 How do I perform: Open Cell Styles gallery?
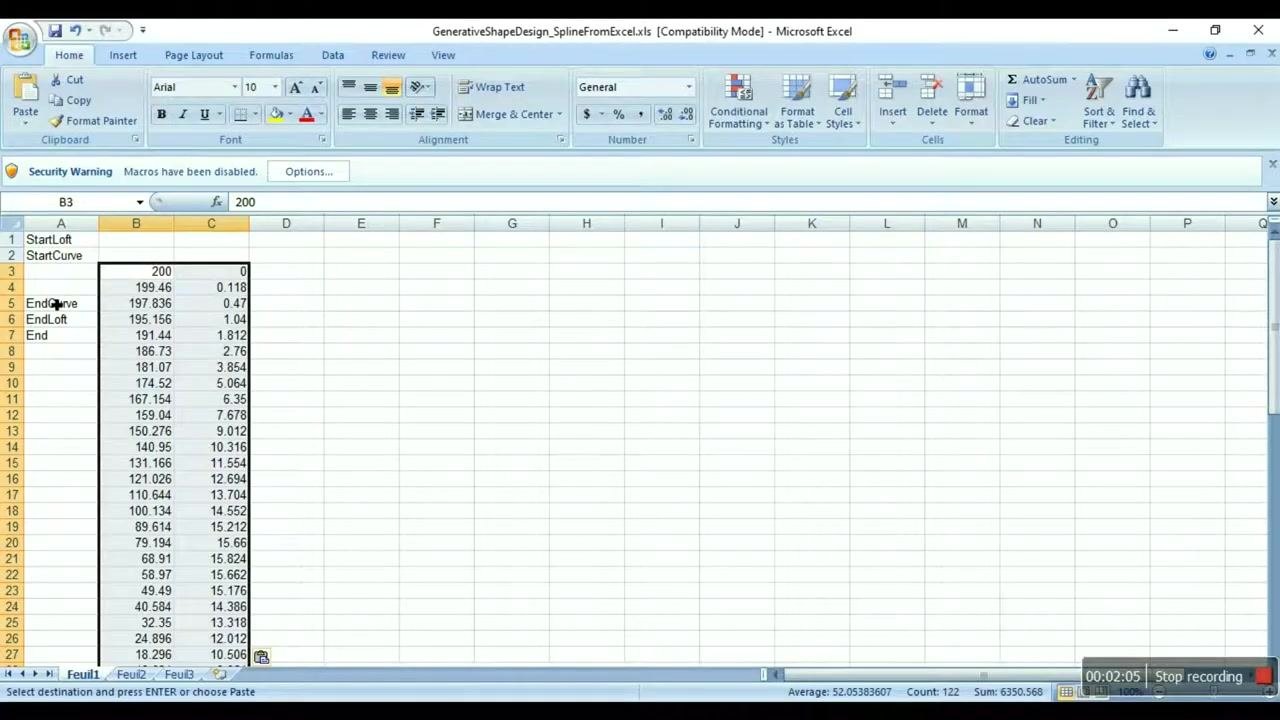[843, 102]
